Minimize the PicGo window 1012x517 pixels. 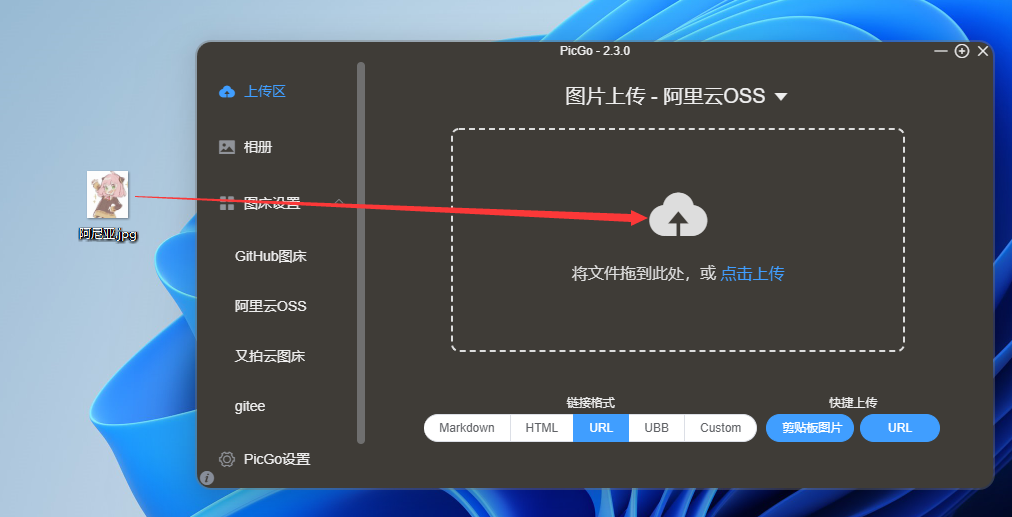coord(941,51)
